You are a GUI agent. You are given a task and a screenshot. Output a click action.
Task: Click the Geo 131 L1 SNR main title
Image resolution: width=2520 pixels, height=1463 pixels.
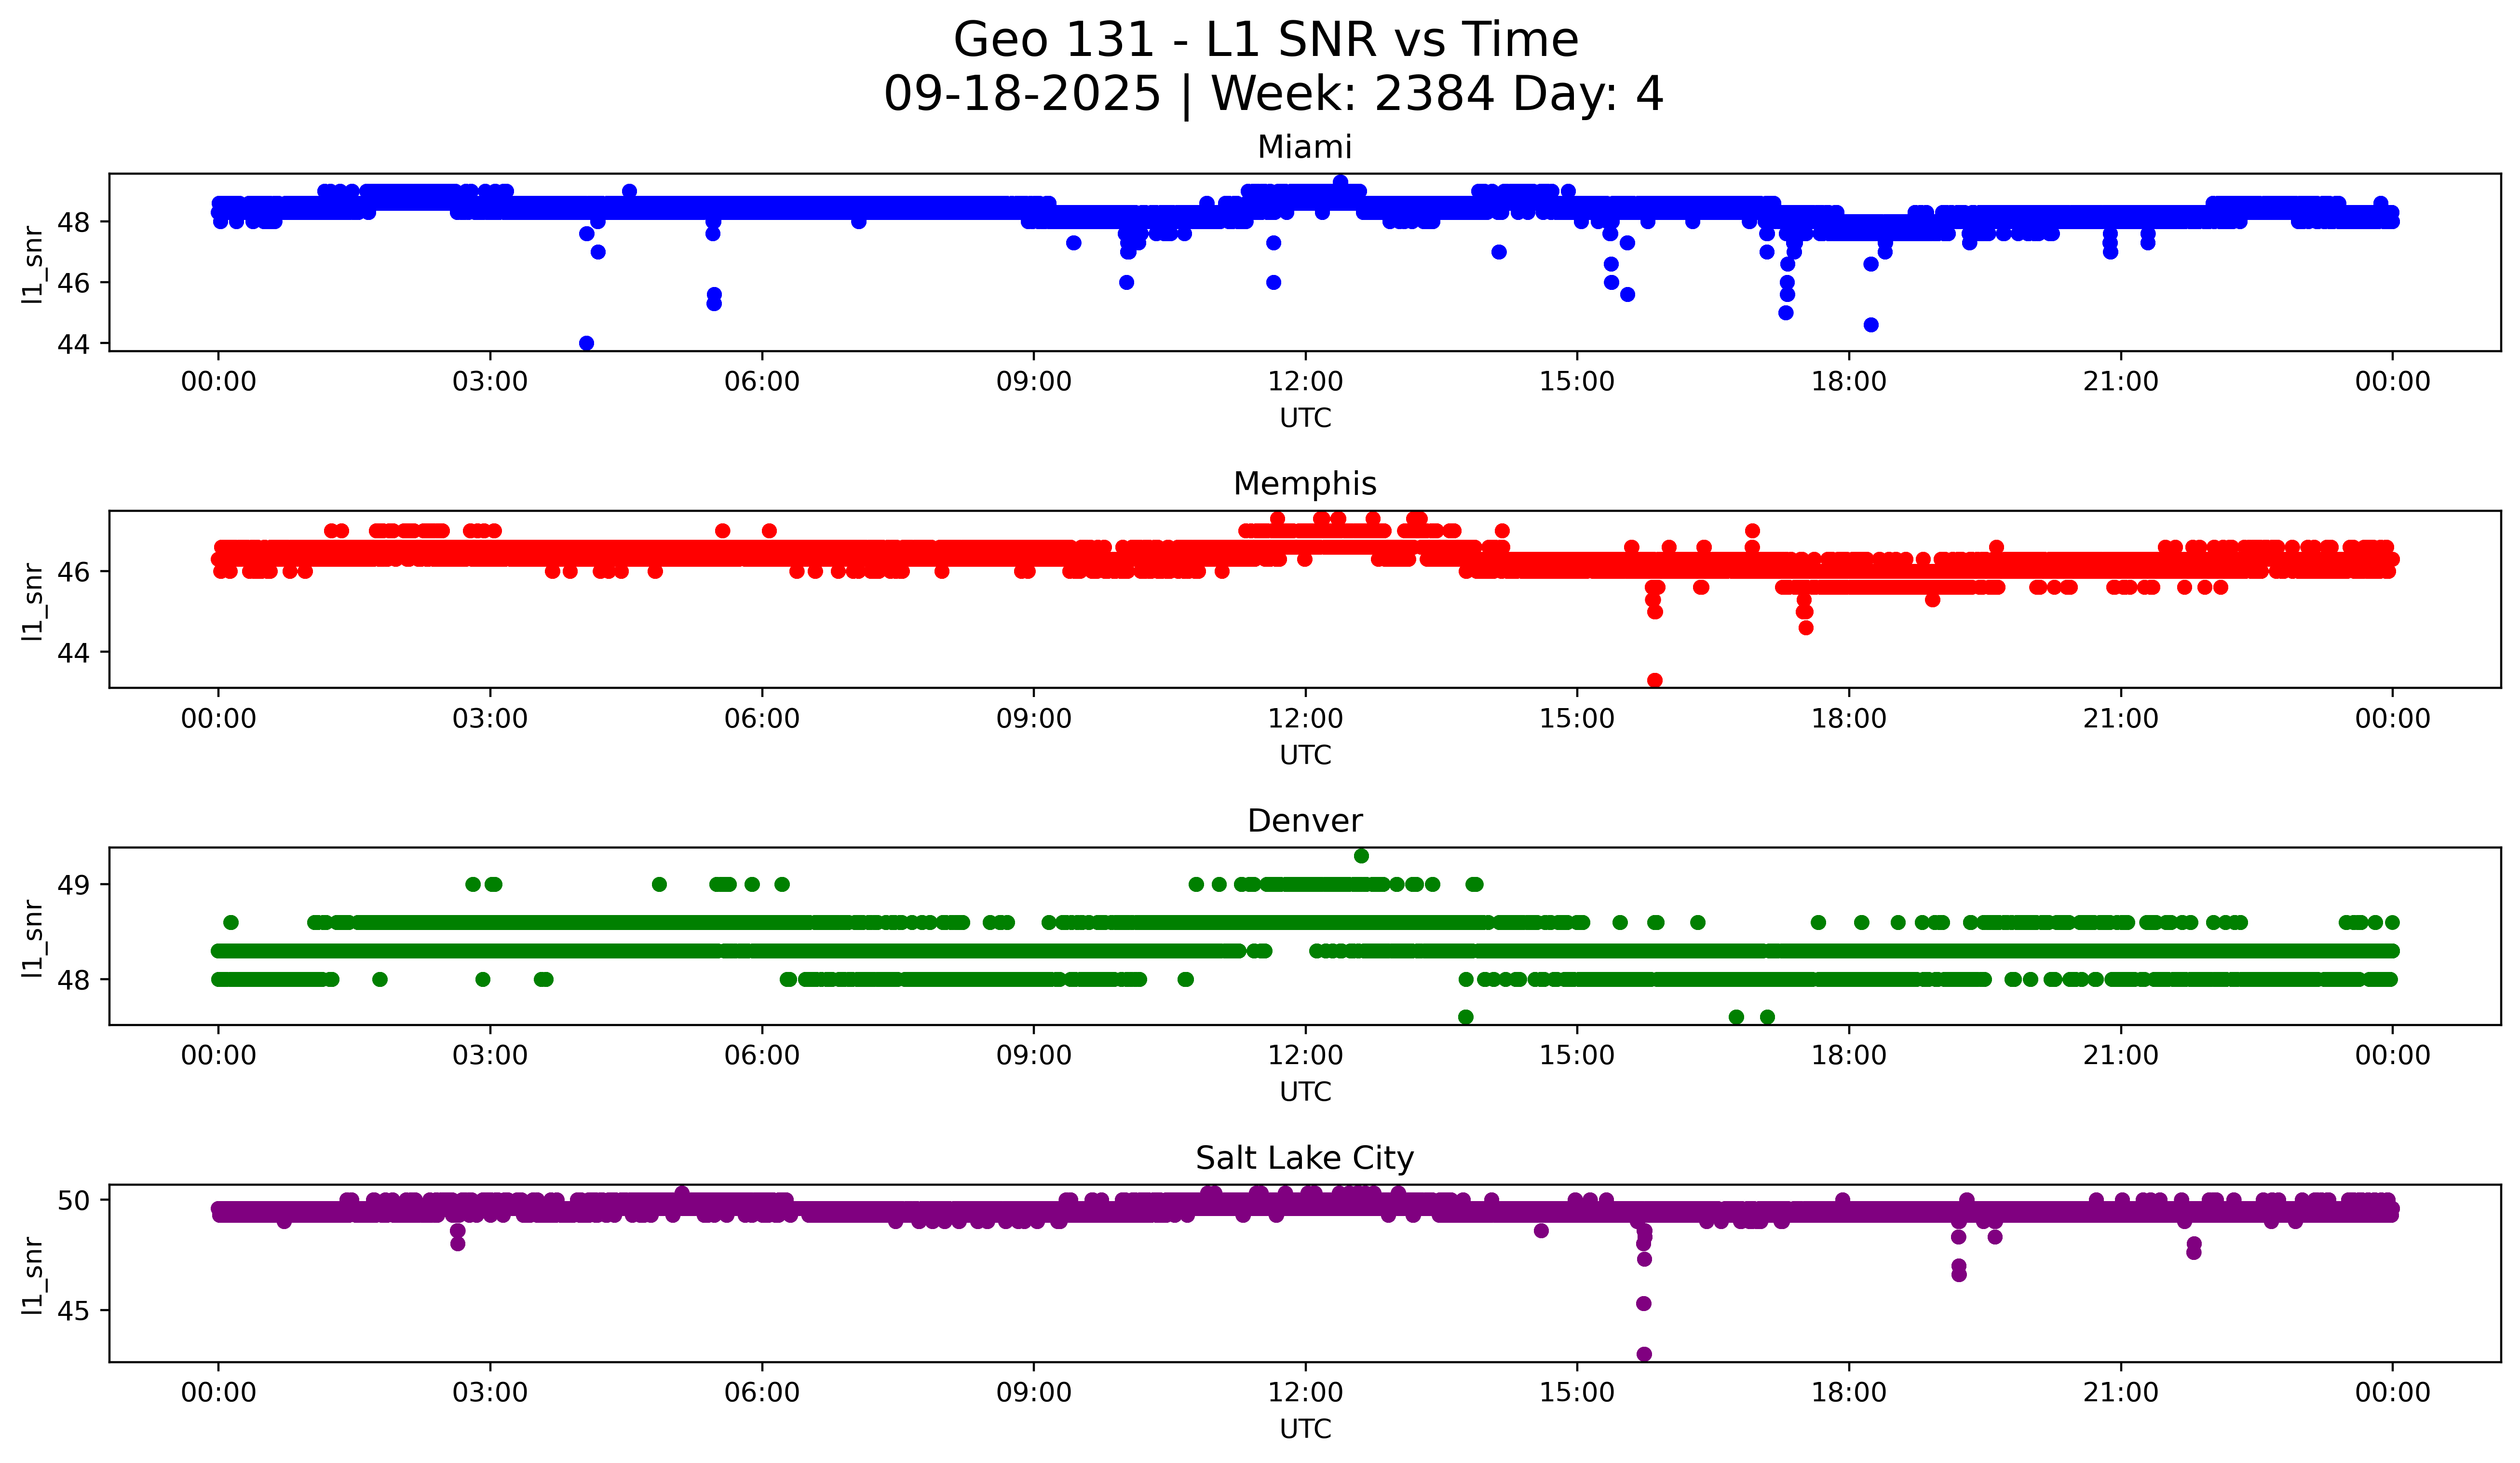click(1265, 40)
